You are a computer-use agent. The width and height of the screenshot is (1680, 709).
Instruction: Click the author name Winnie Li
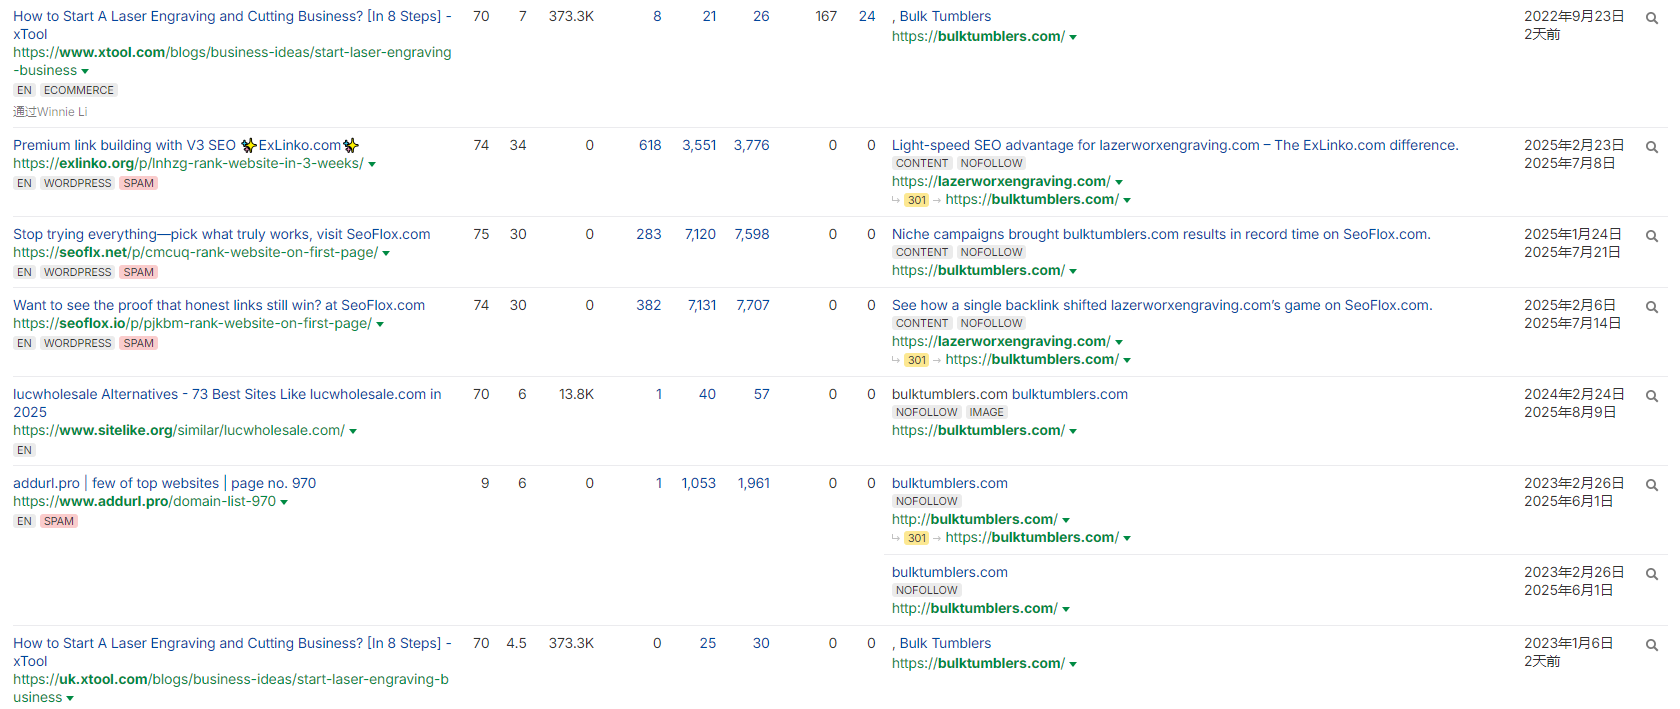(x=62, y=112)
